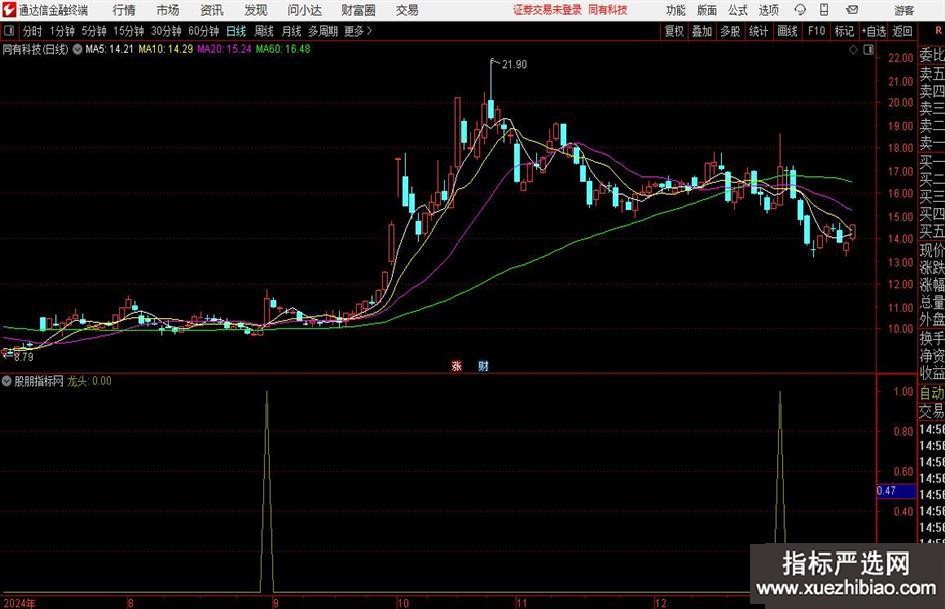Toggle the side panel icon near price axis

tap(868, 50)
